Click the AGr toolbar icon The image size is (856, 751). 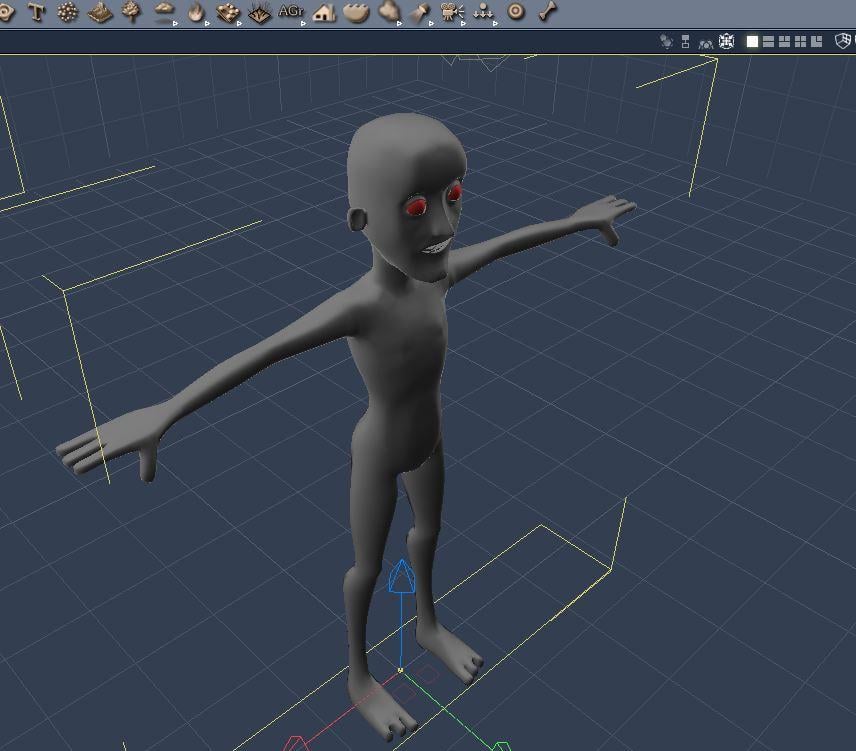[290, 11]
